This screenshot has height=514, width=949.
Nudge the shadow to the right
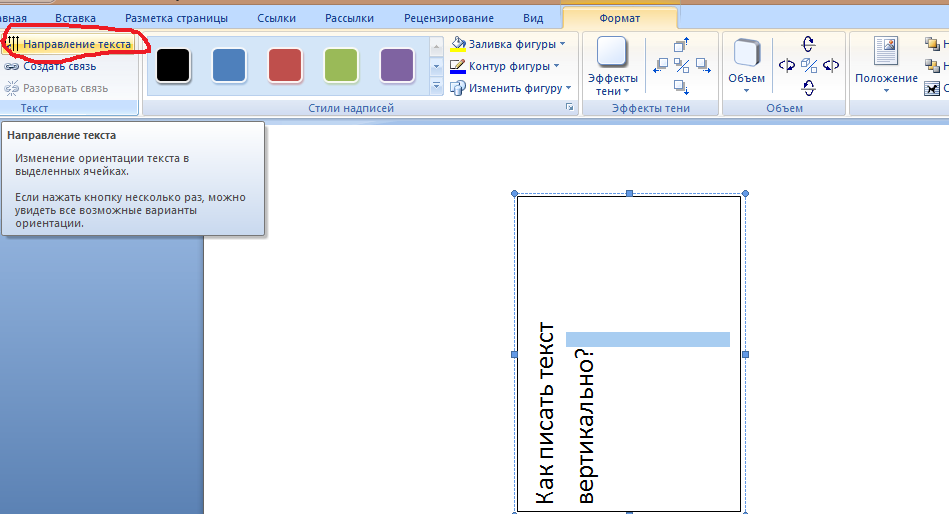pyautogui.click(x=703, y=66)
